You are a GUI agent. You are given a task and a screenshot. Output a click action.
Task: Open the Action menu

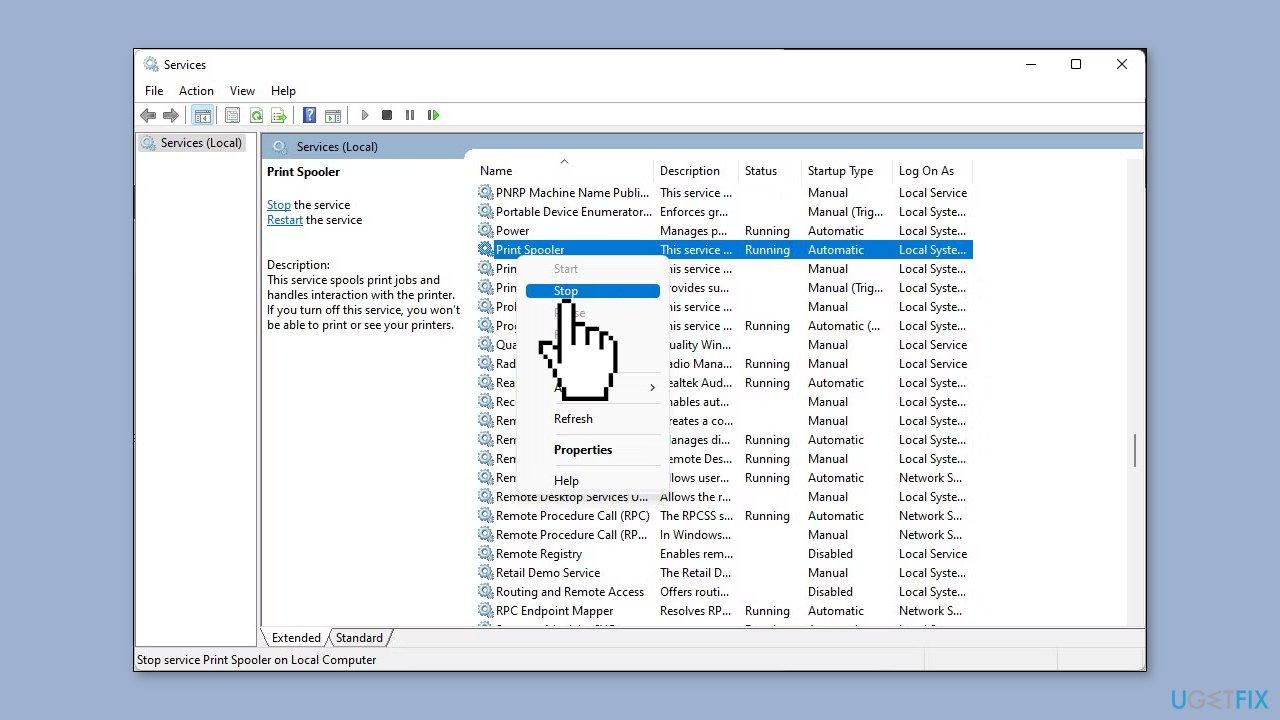(196, 90)
